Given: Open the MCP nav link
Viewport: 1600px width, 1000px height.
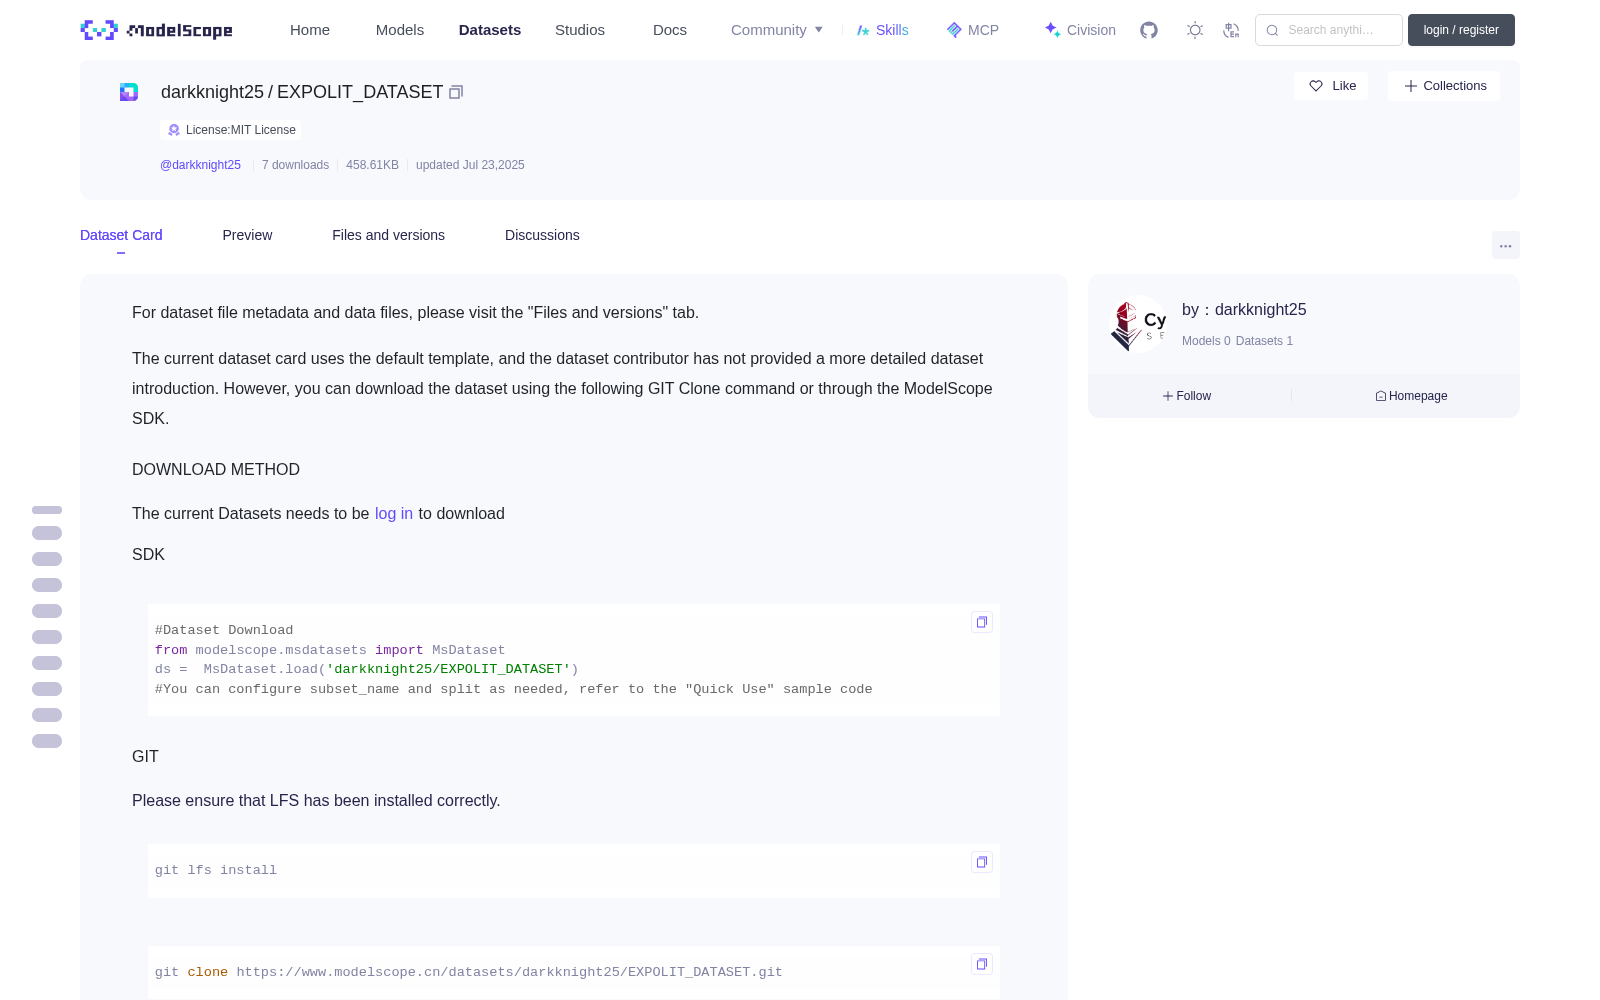Looking at the screenshot, I should tap(973, 30).
